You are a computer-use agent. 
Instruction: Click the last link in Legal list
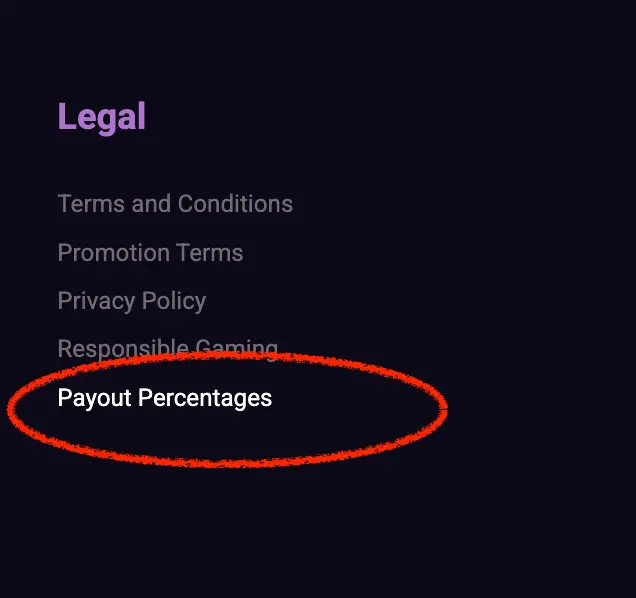[x=165, y=398]
